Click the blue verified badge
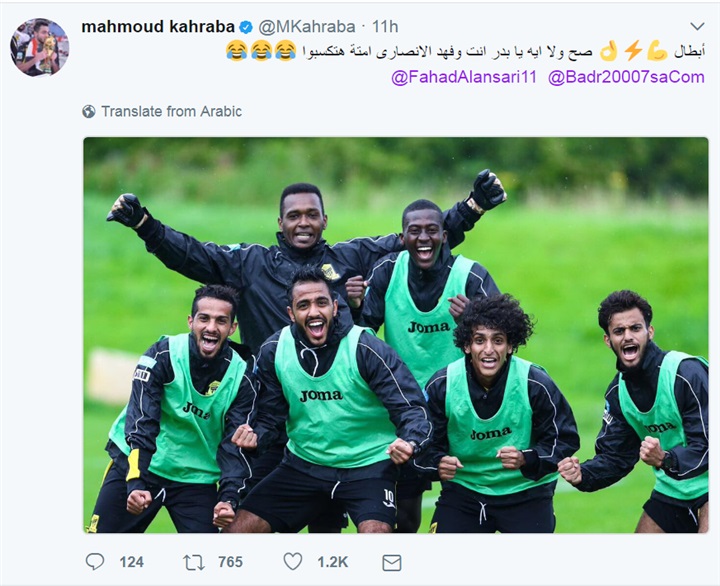Viewport: 720px width, 586px height. coord(246,28)
